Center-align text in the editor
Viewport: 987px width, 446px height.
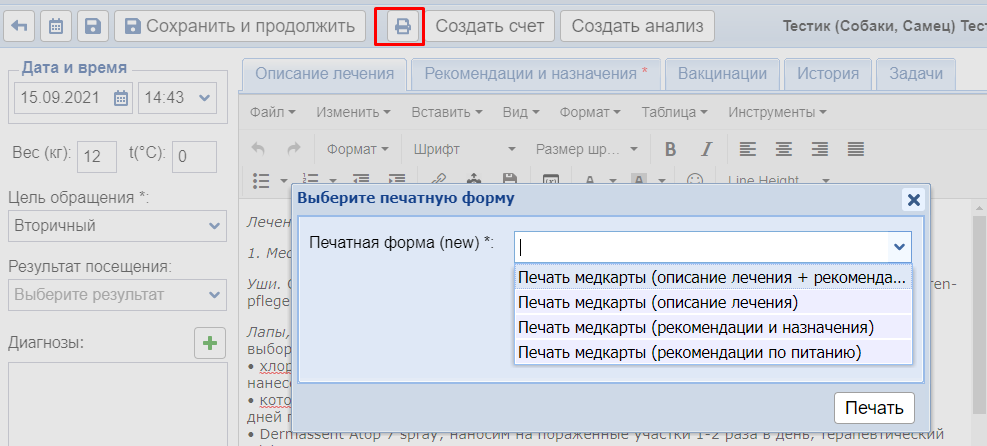784,149
